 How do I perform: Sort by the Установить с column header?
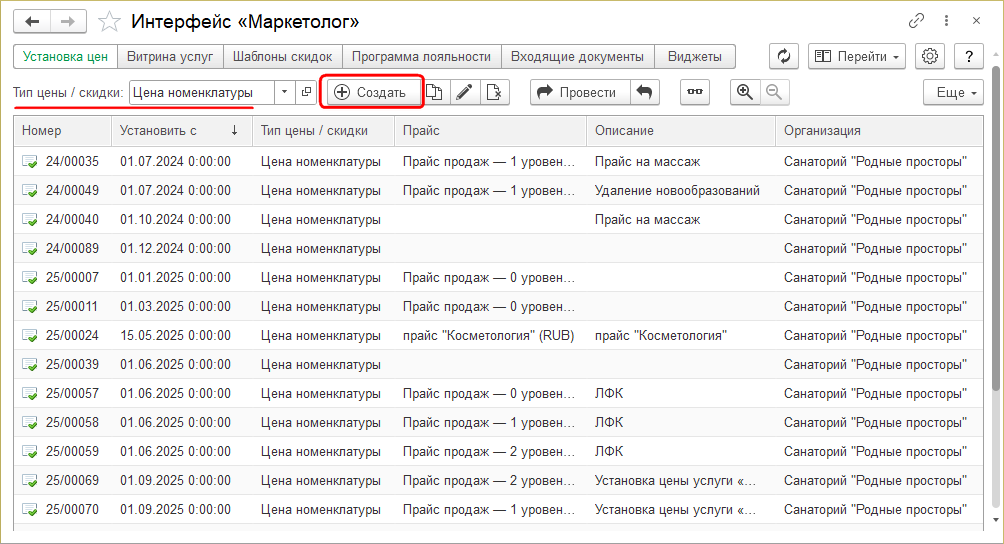(180, 130)
